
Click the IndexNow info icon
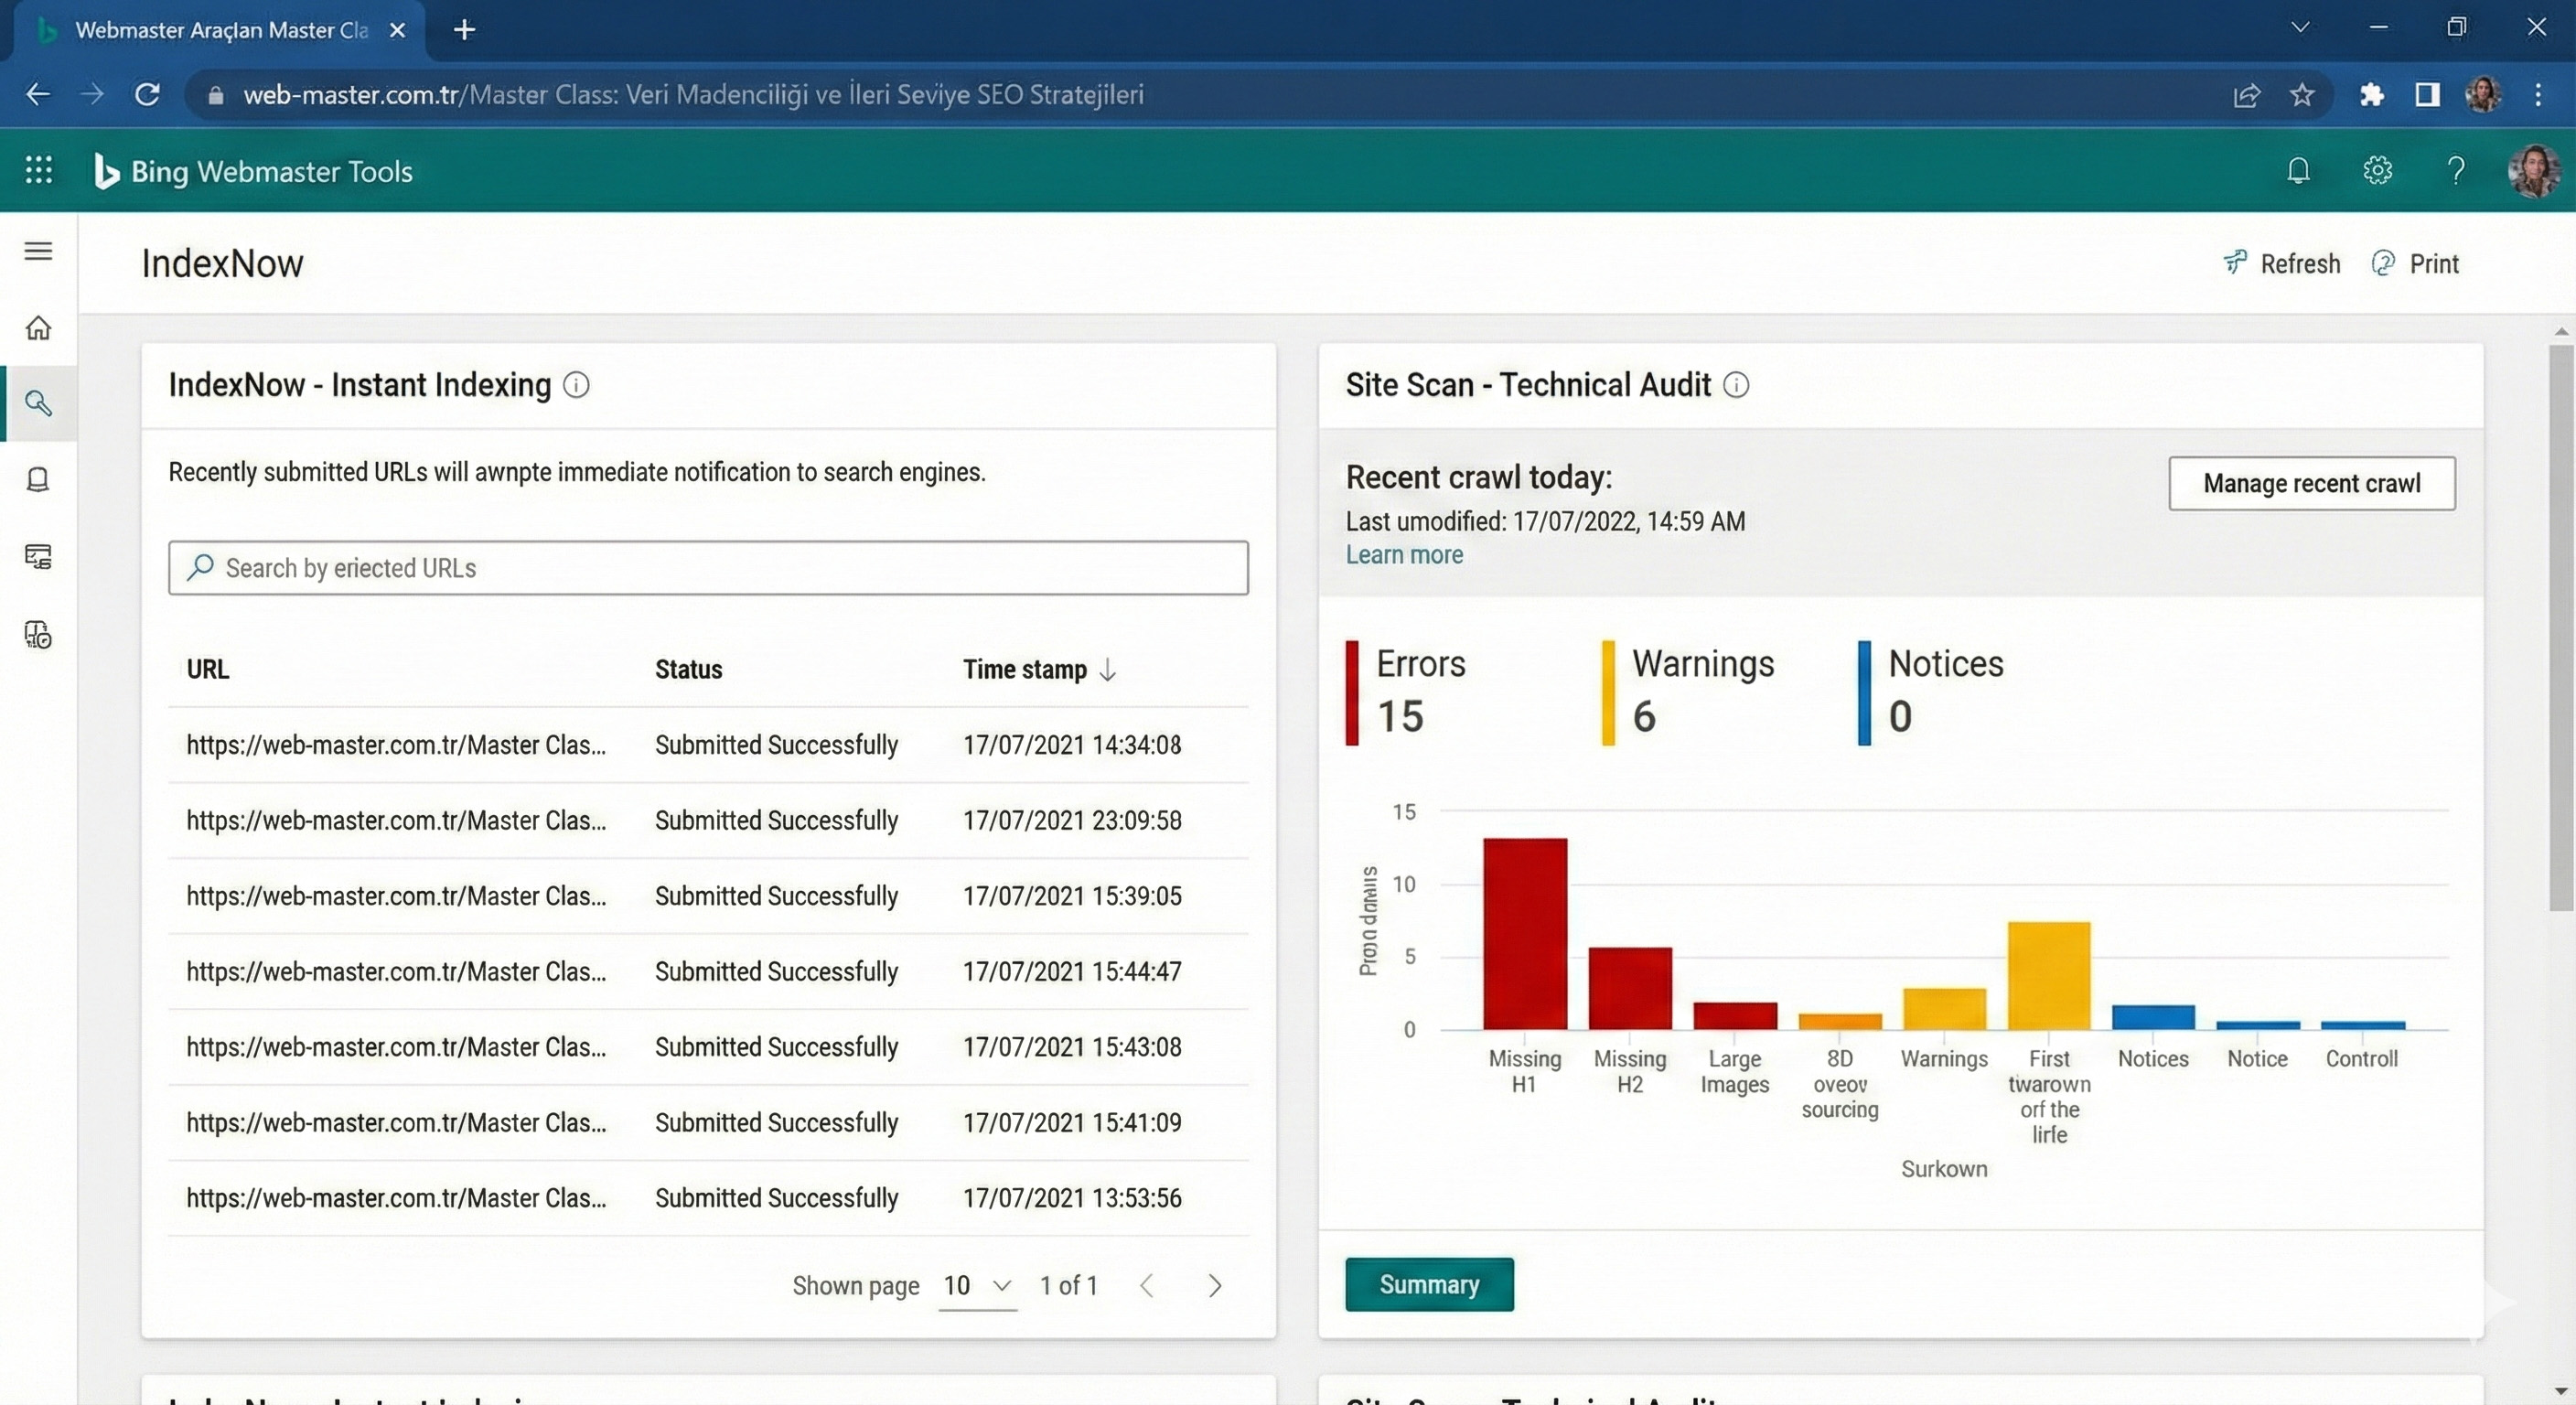tap(576, 385)
